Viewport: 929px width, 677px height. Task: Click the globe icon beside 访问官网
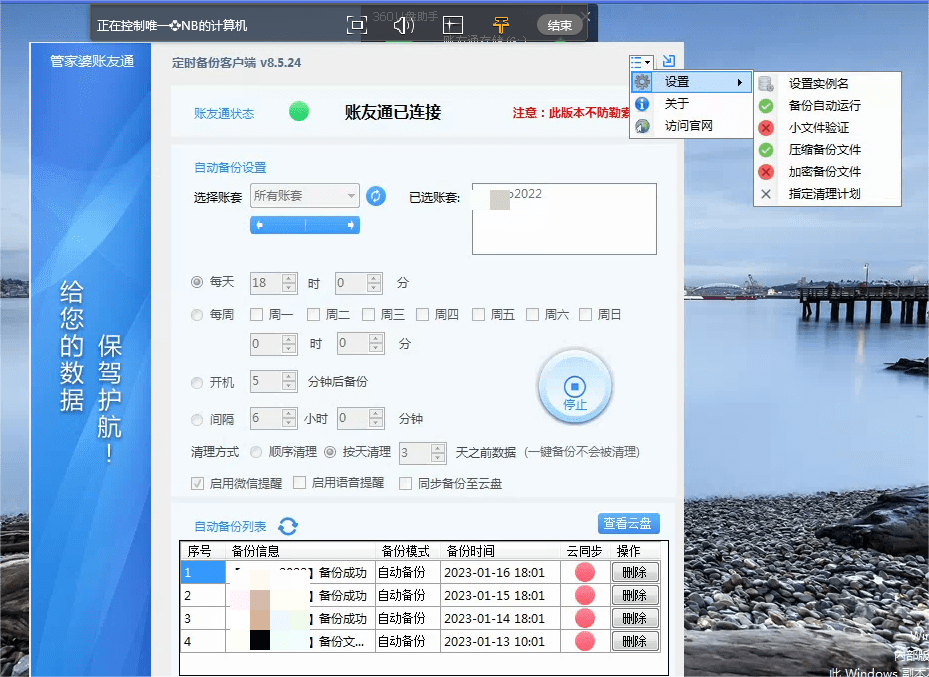642,126
